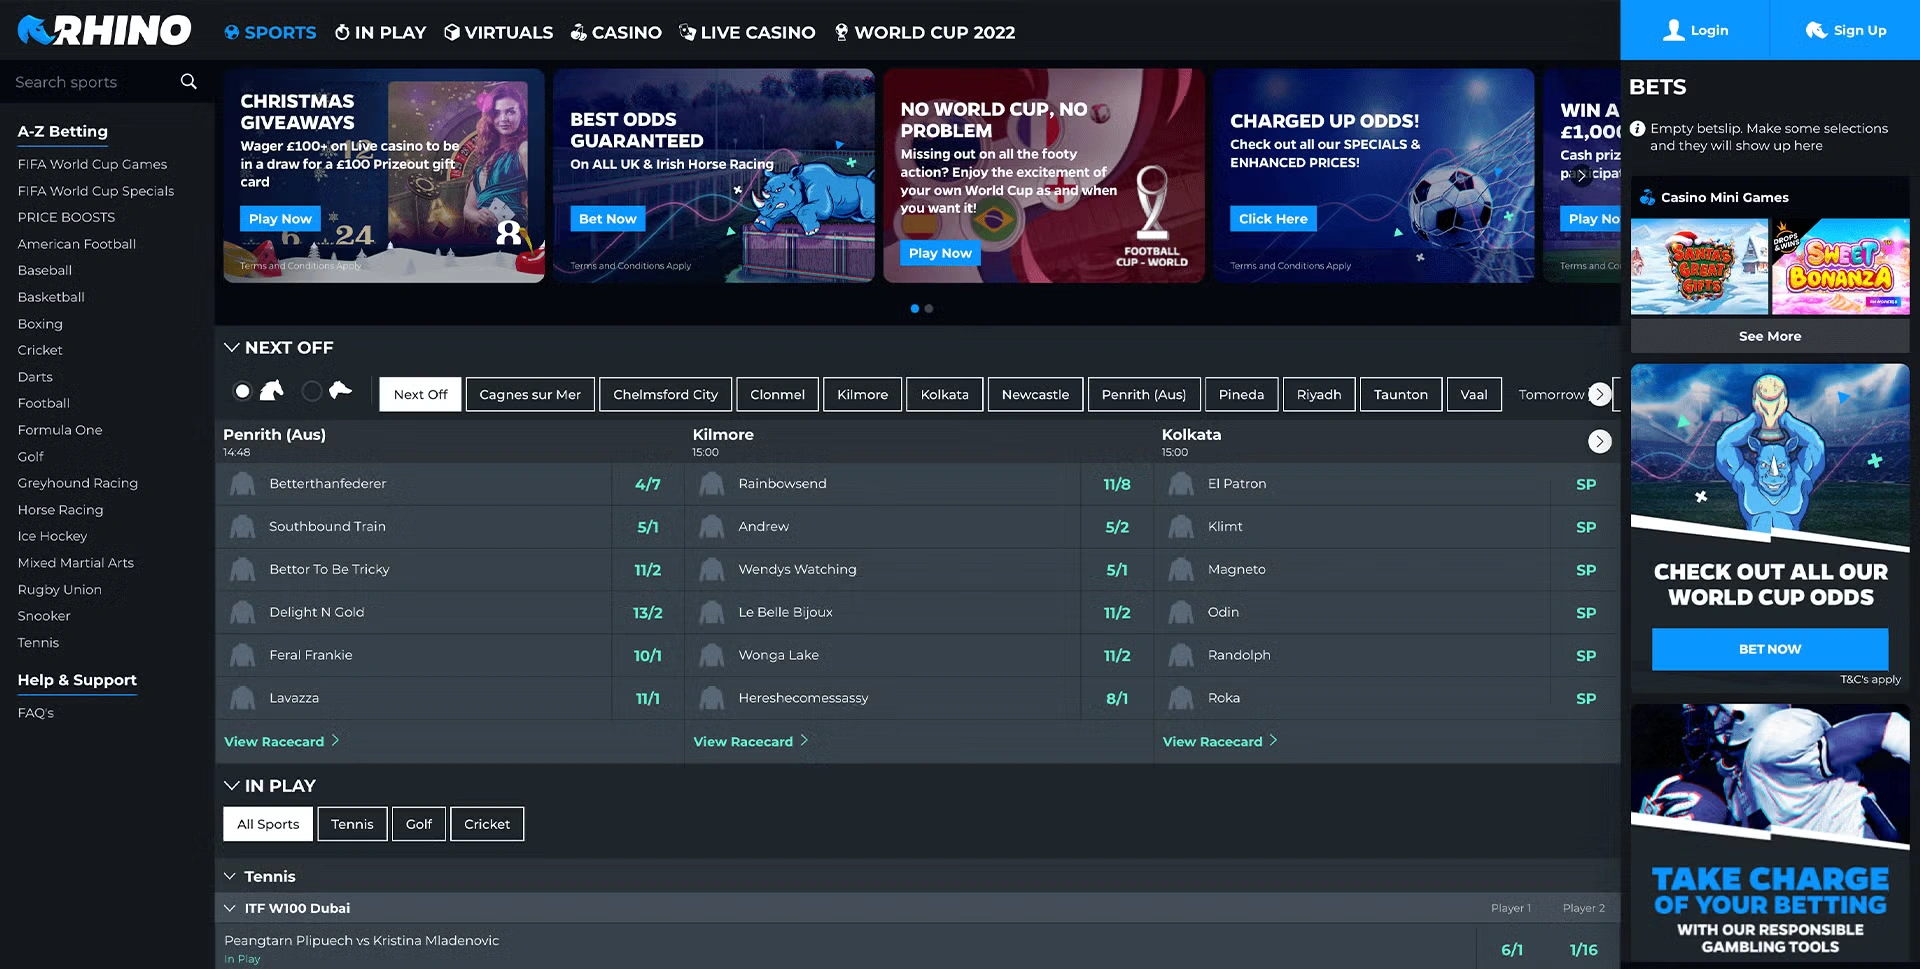
Task: Select the greyhound racing icon filter
Action: (x=341, y=391)
